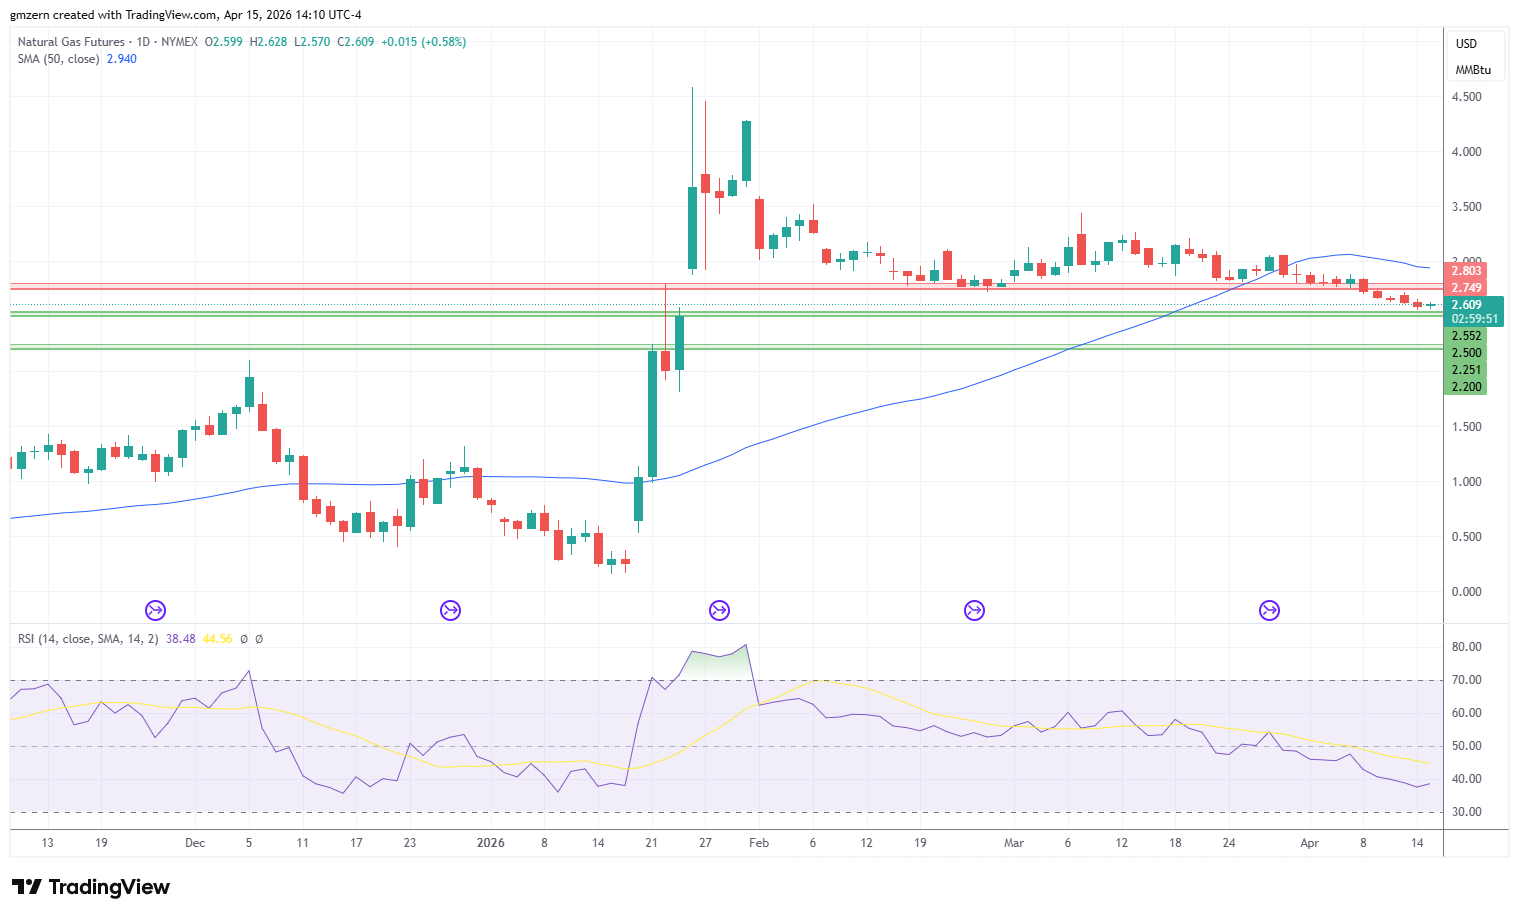Click the late-March contract rollover marker icon
Image resolution: width=1519 pixels, height=917 pixels.
(1269, 610)
